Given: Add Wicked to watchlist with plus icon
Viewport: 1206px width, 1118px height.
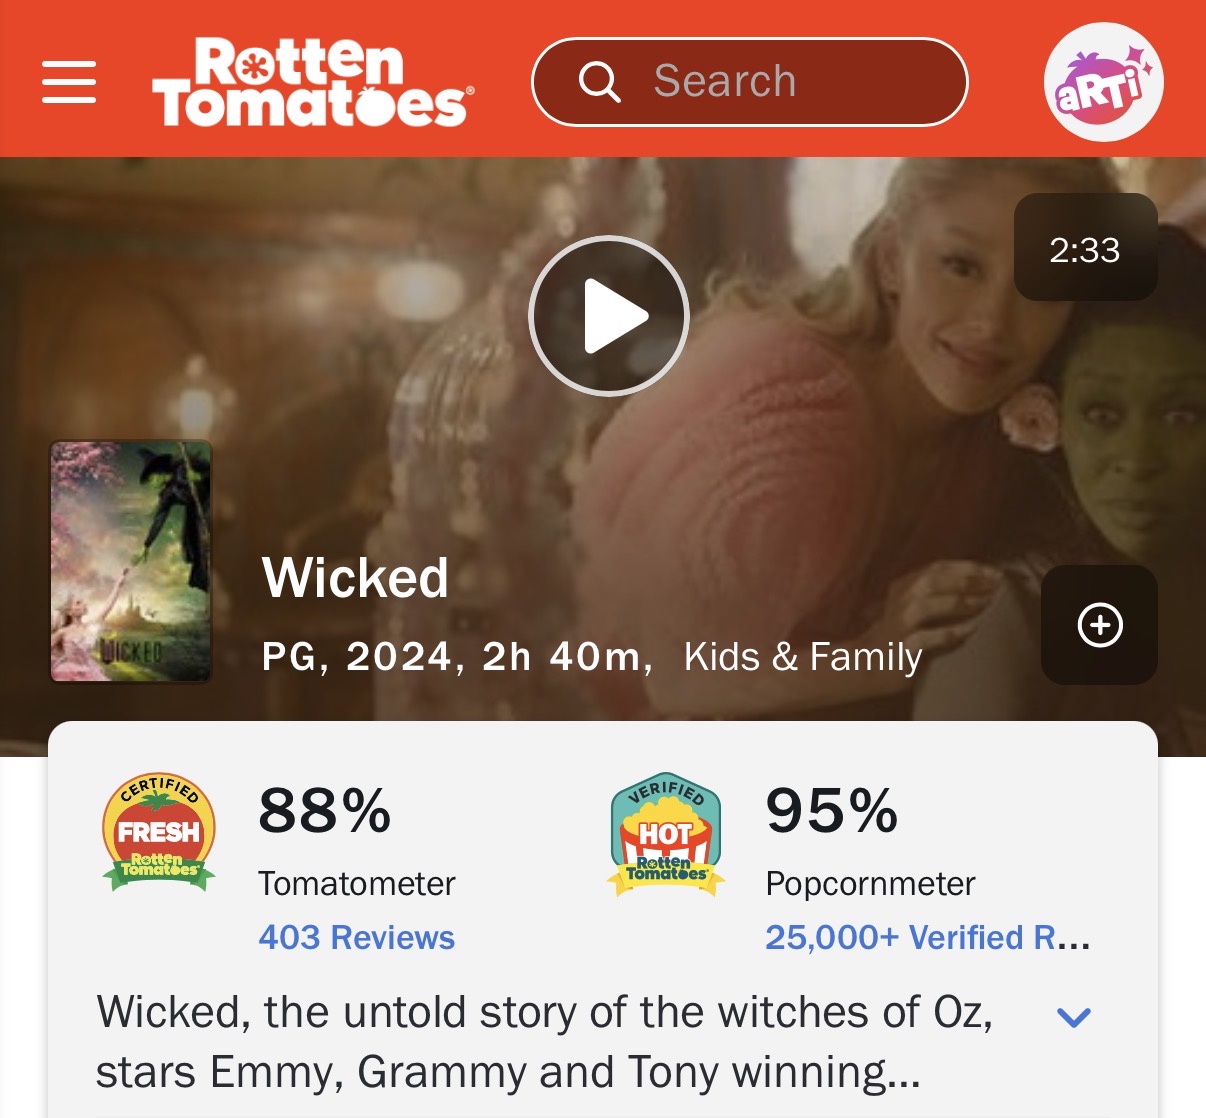Looking at the screenshot, I should click(x=1100, y=625).
